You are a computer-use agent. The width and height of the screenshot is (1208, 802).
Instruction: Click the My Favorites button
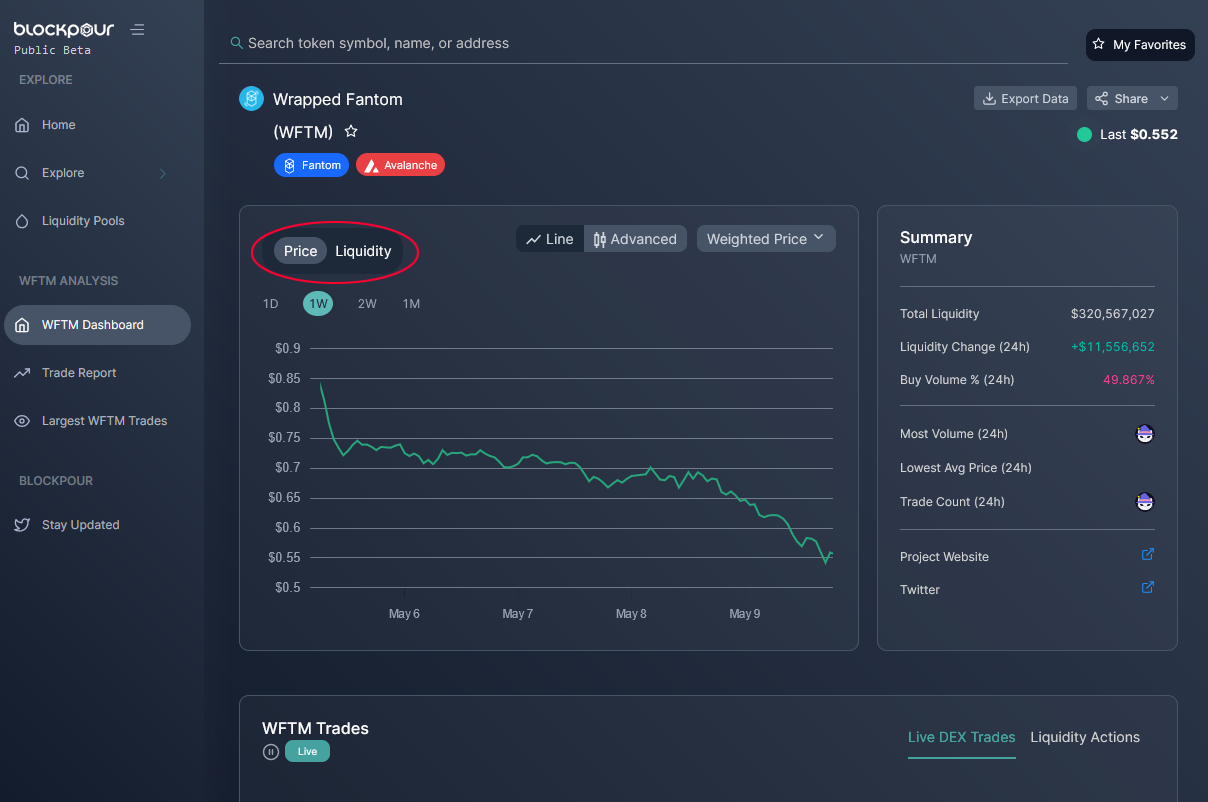pyautogui.click(x=1140, y=45)
